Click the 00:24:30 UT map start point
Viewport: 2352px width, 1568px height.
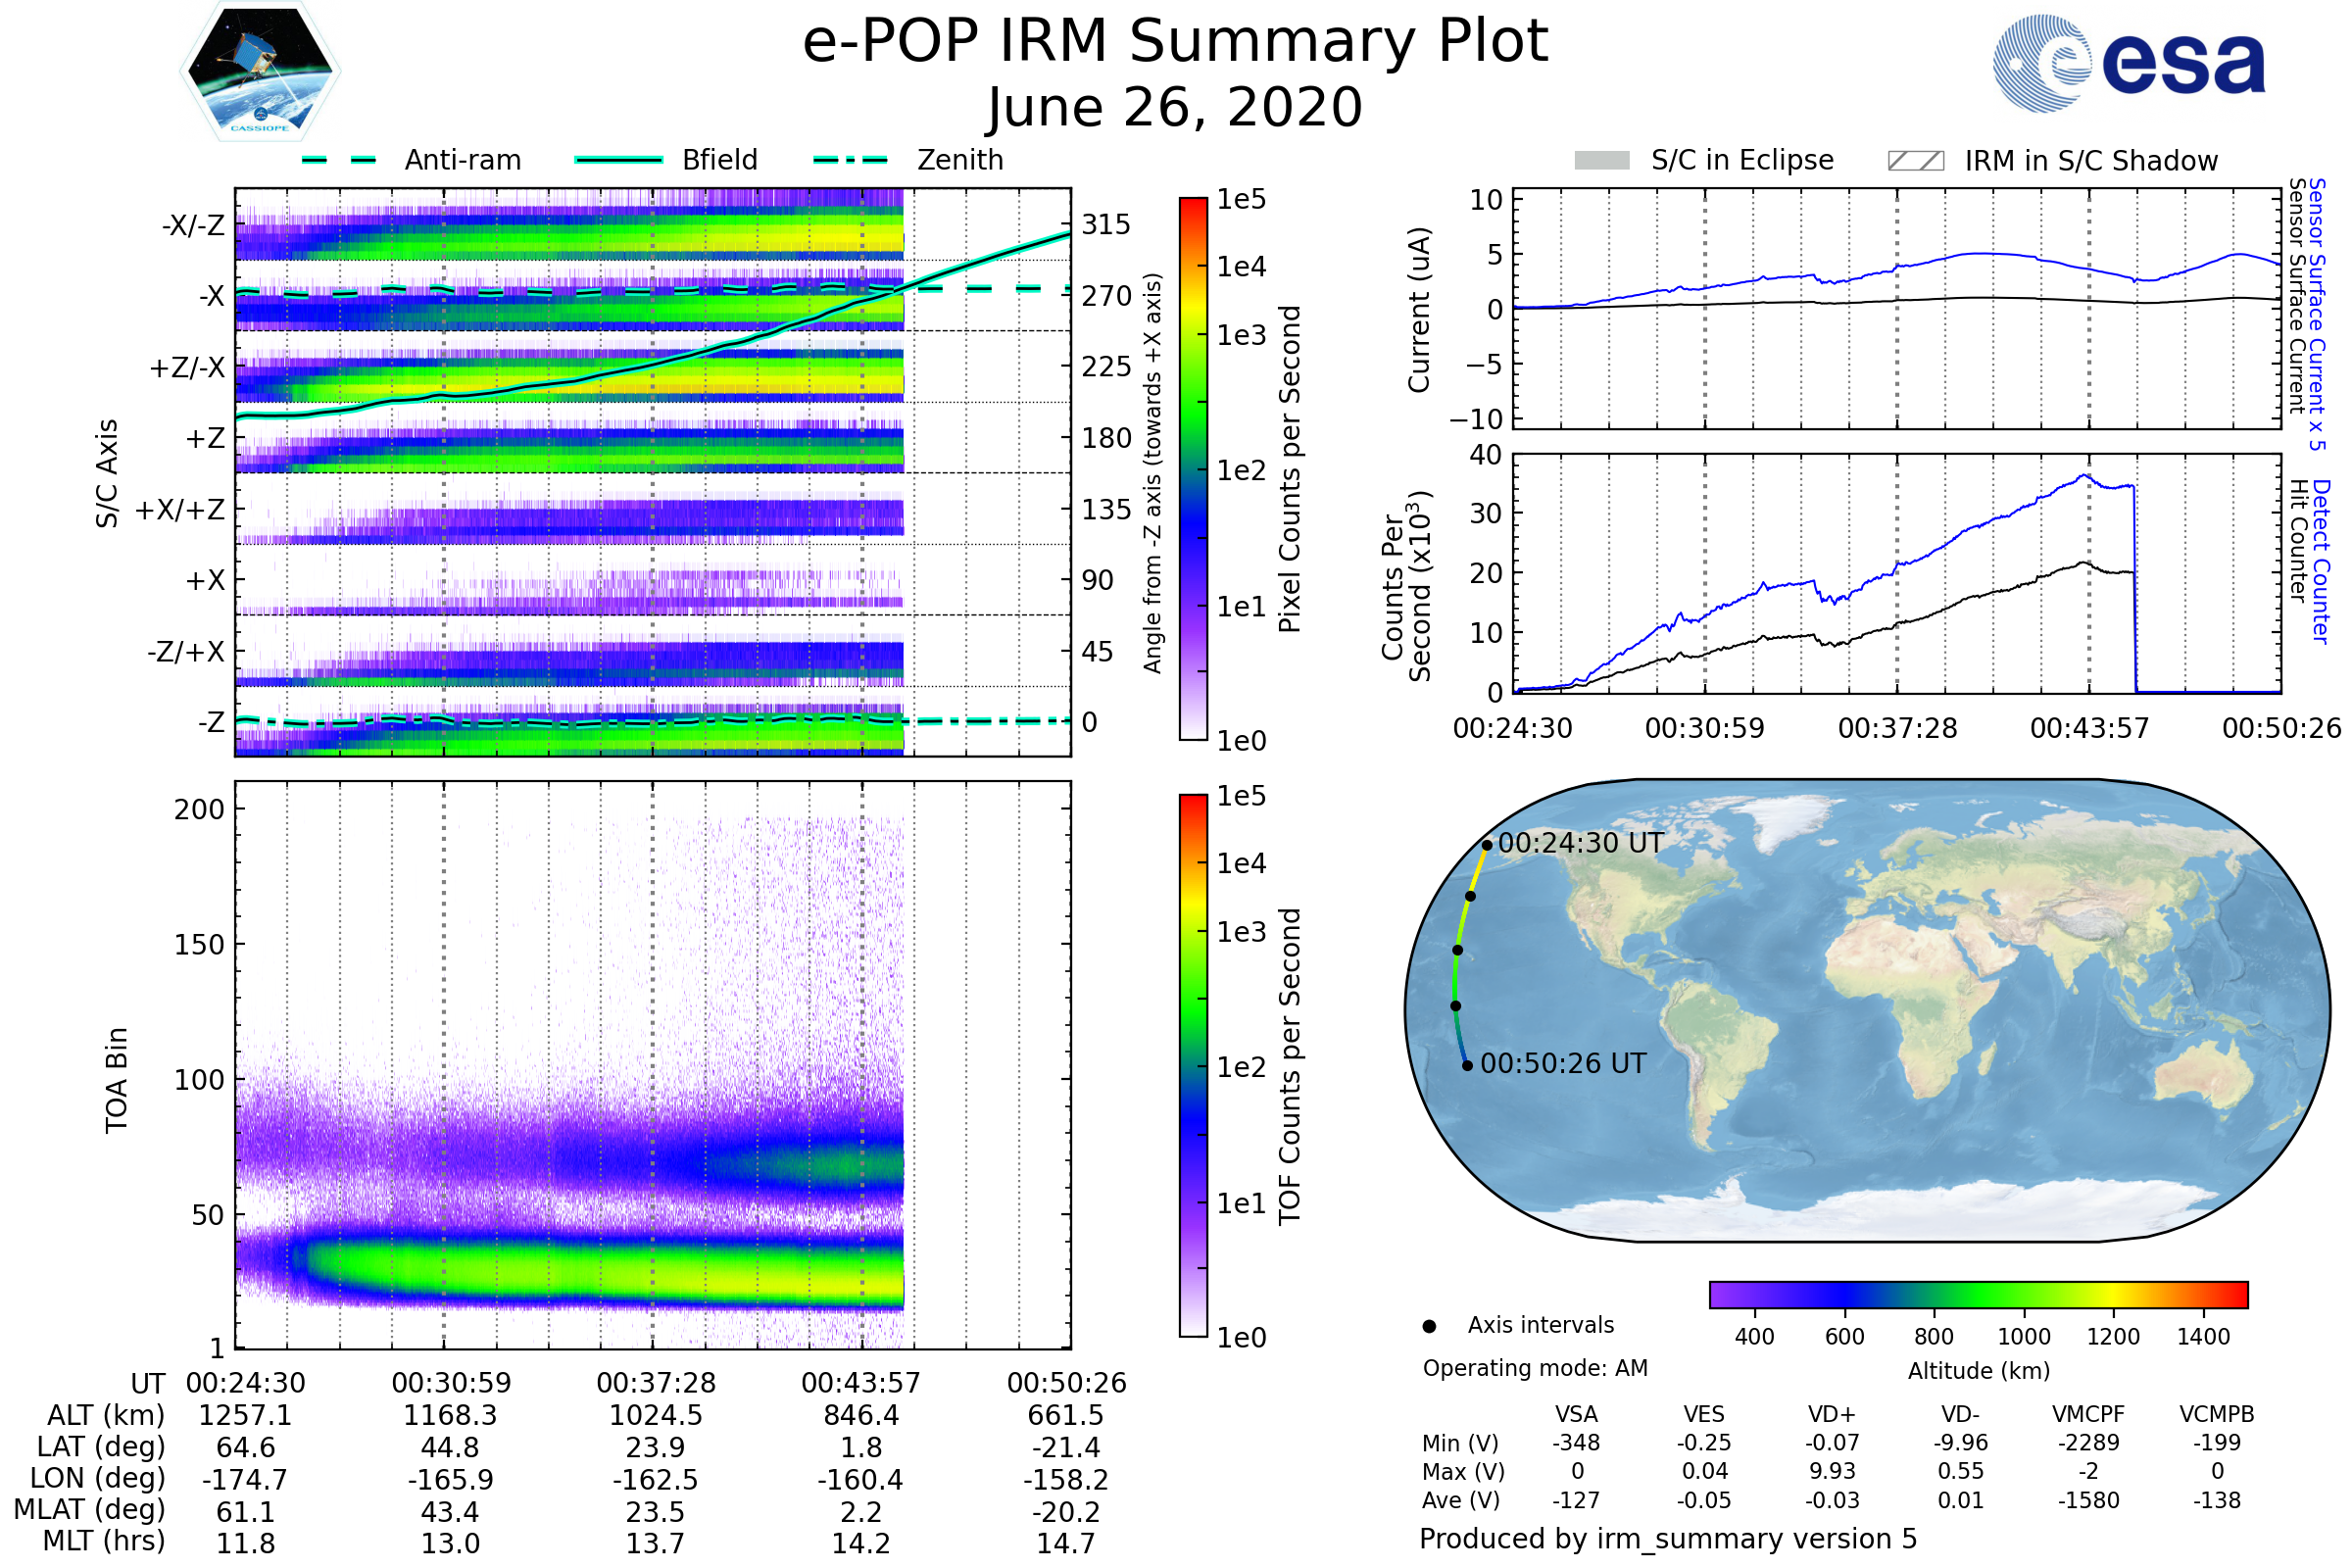pyautogui.click(x=1487, y=845)
